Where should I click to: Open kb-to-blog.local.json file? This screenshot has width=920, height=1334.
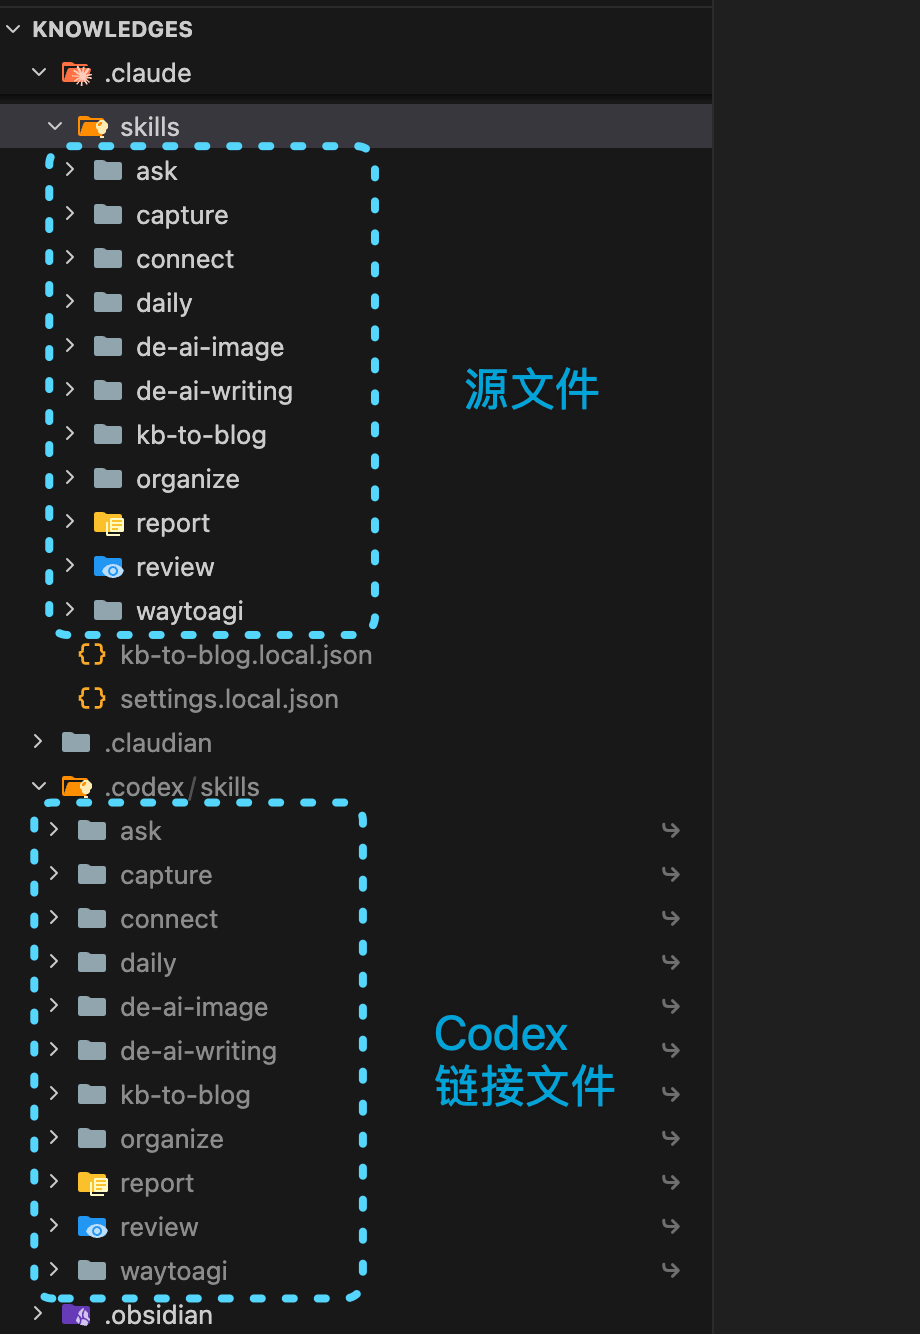[246, 655]
